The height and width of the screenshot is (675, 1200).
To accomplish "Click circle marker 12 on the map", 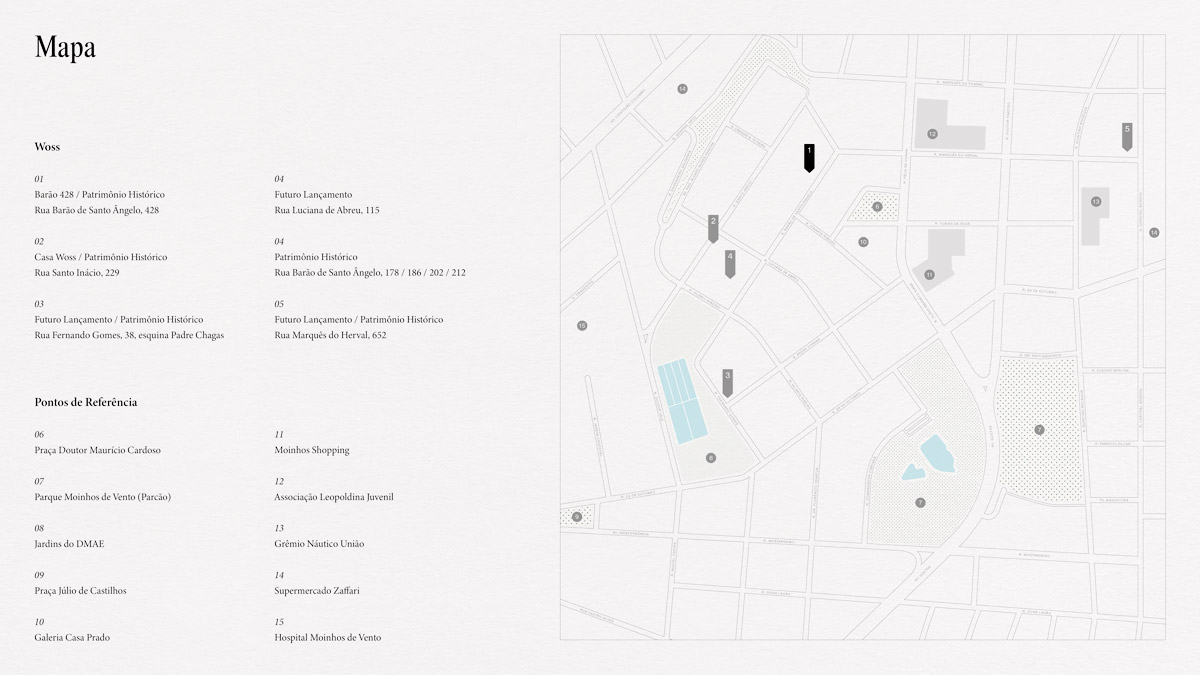I will (x=932, y=133).
